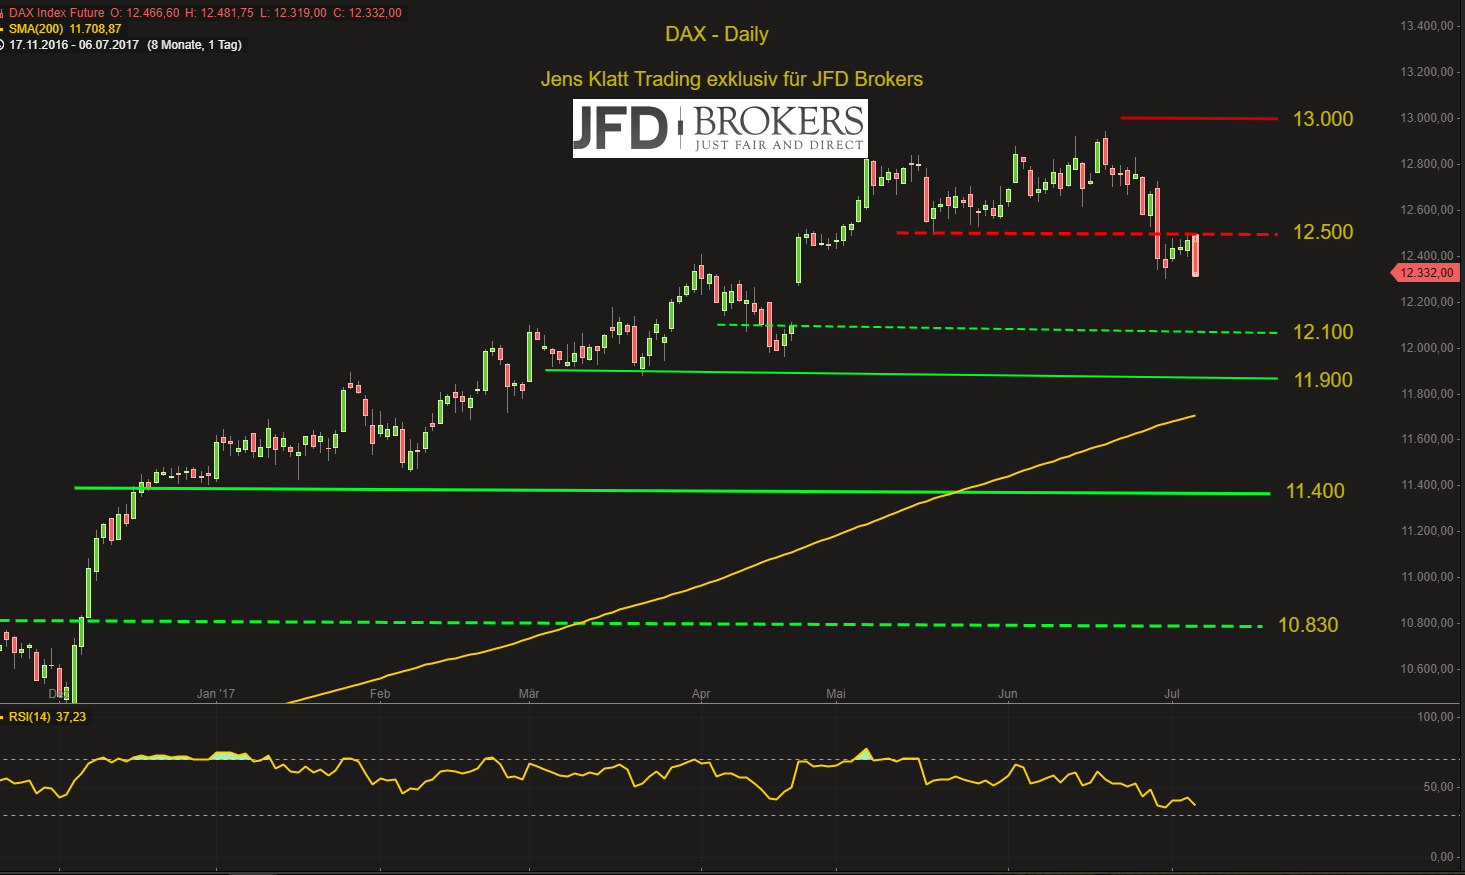Click the SMA(200) 11.708,87 indicator legend
The width and height of the screenshot is (1465, 875).
point(65,29)
